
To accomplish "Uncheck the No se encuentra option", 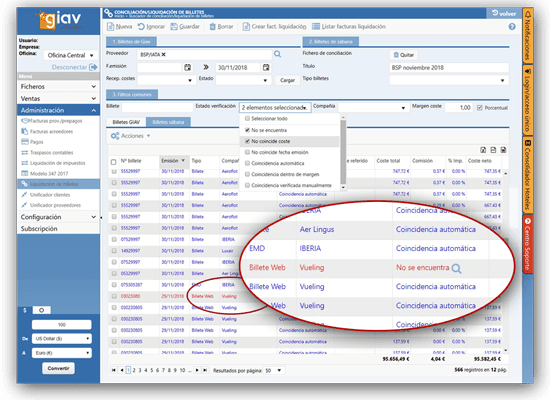I will (x=247, y=130).
